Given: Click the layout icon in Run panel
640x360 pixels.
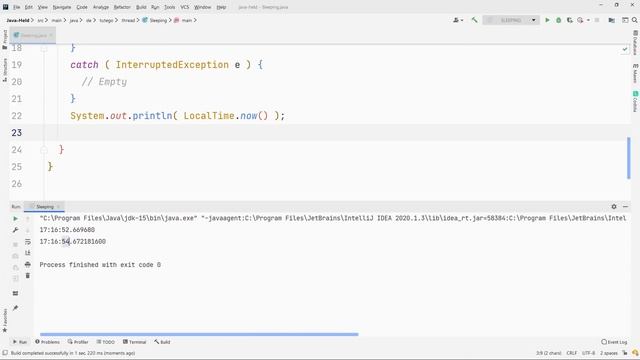Looking at the screenshot, I should (x=16, y=293).
